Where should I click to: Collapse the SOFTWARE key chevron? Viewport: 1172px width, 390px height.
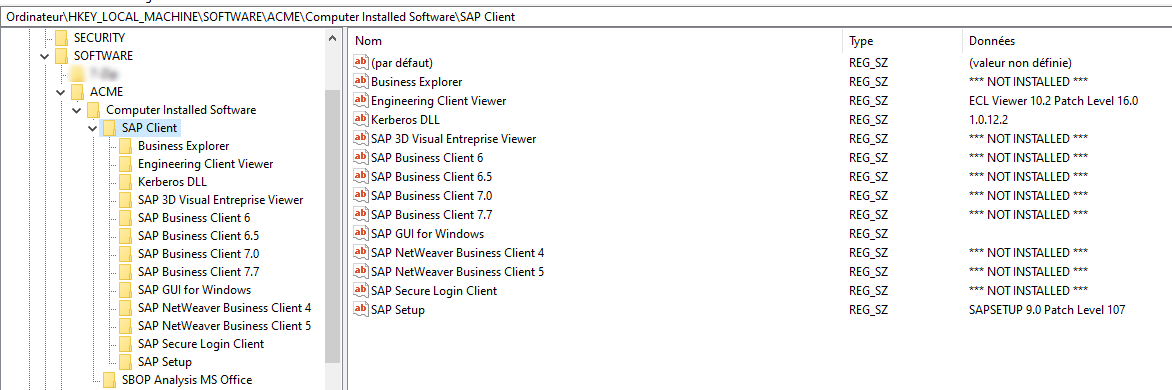click(x=44, y=56)
